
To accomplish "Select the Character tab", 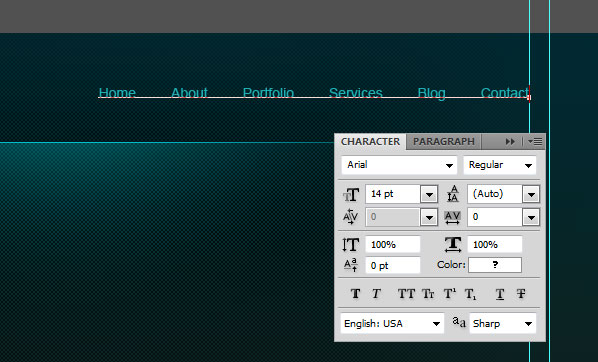I will [x=370, y=142].
